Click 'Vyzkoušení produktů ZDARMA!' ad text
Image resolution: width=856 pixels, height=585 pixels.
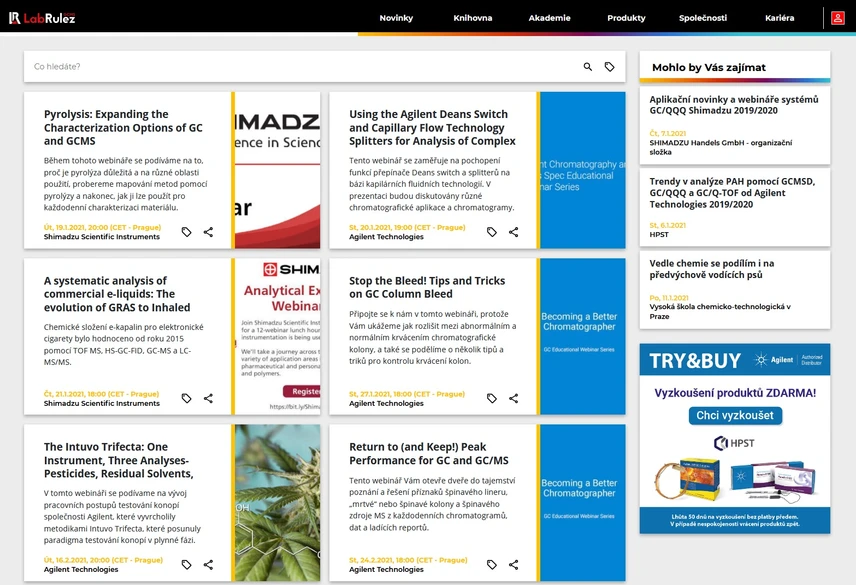735,393
